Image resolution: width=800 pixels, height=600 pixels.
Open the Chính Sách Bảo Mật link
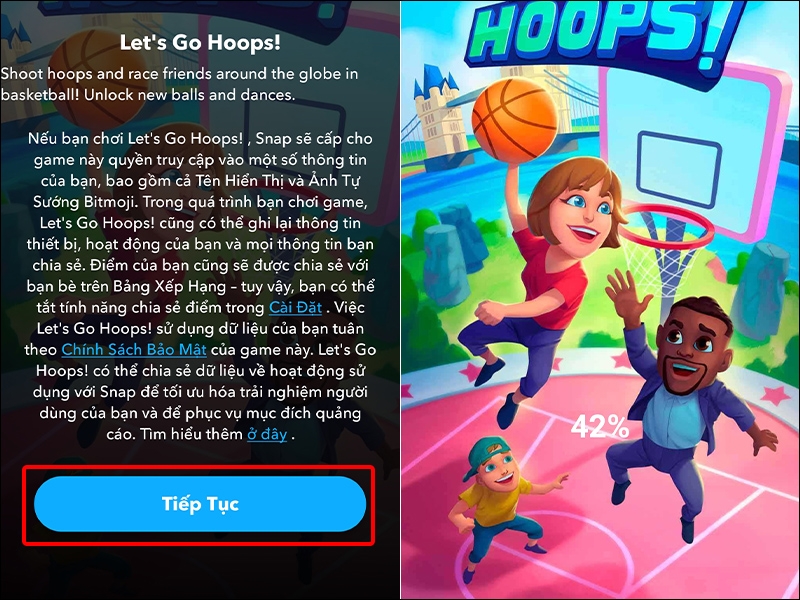(134, 349)
